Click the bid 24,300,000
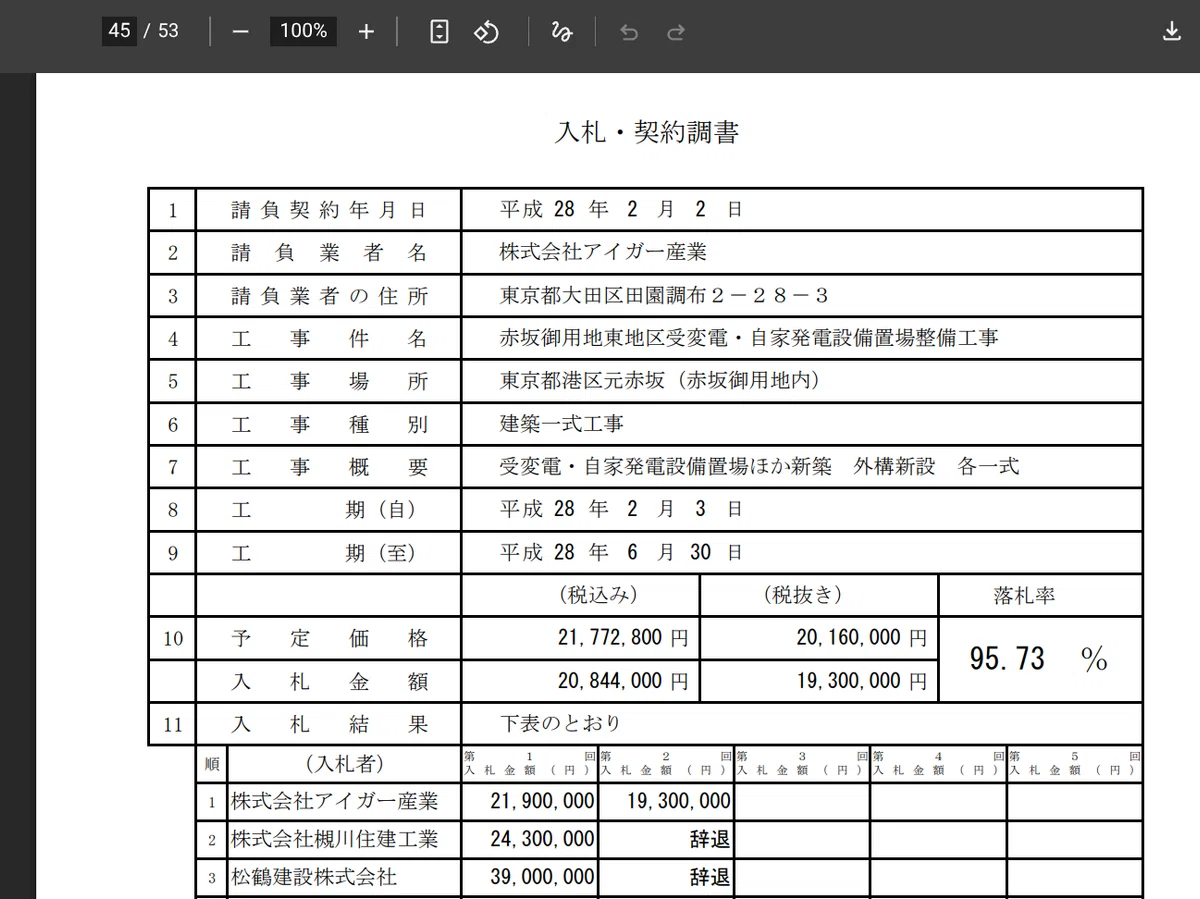 point(542,838)
